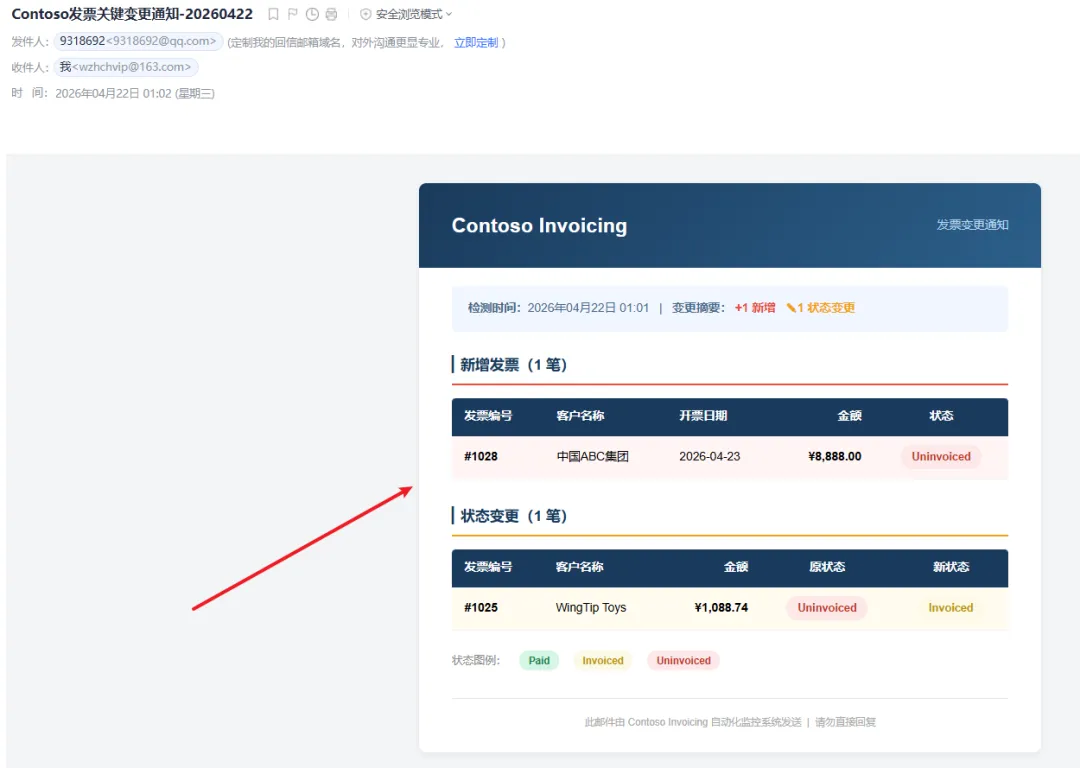Viewport: 1080px width, 768px height.
Task: Click amount ¥8,888.00
Action: (835, 457)
